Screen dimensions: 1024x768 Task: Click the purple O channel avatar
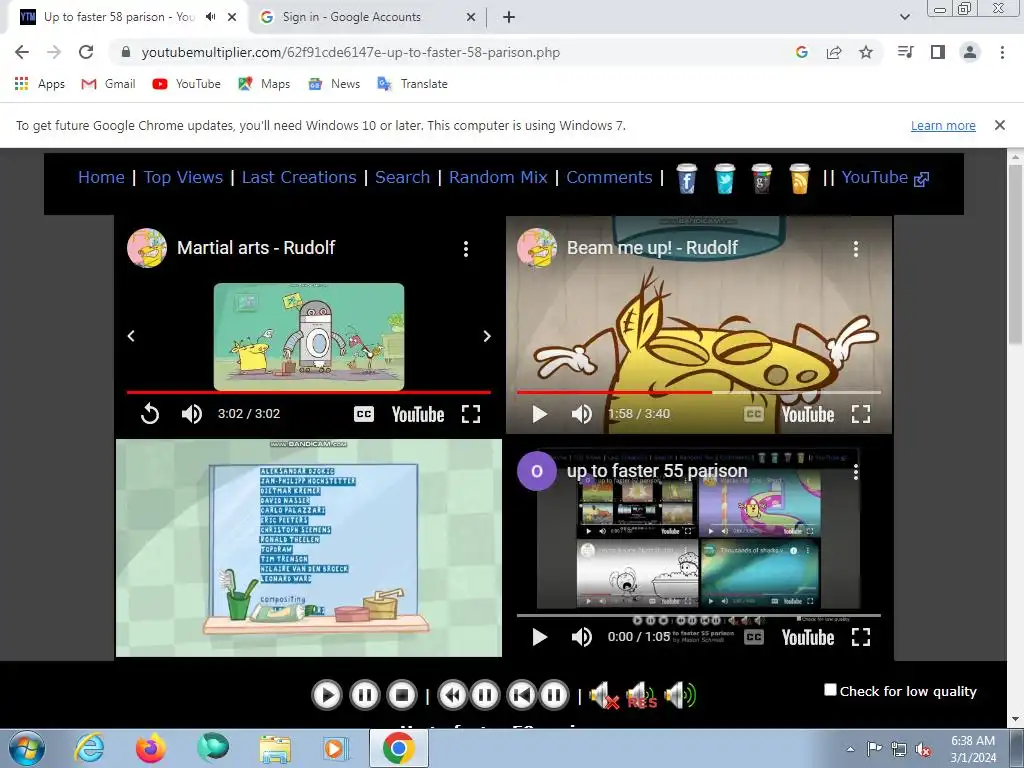[x=537, y=471]
